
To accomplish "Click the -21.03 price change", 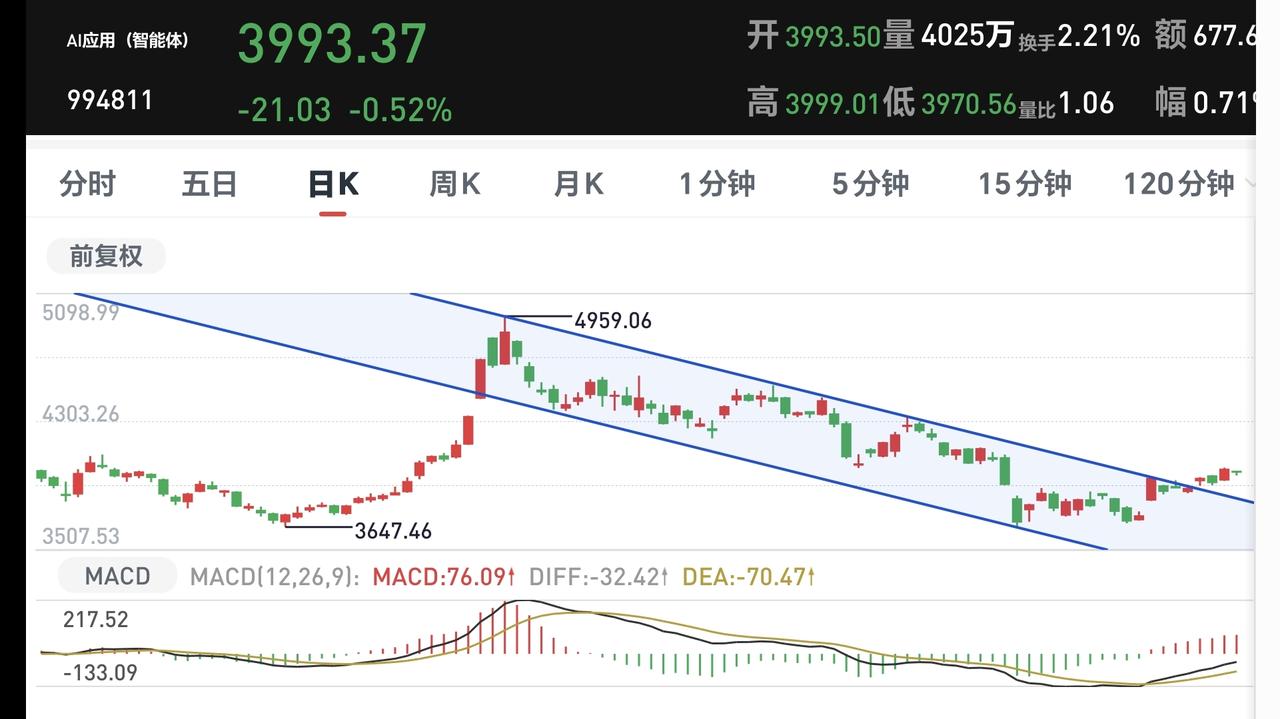I will click(x=284, y=110).
